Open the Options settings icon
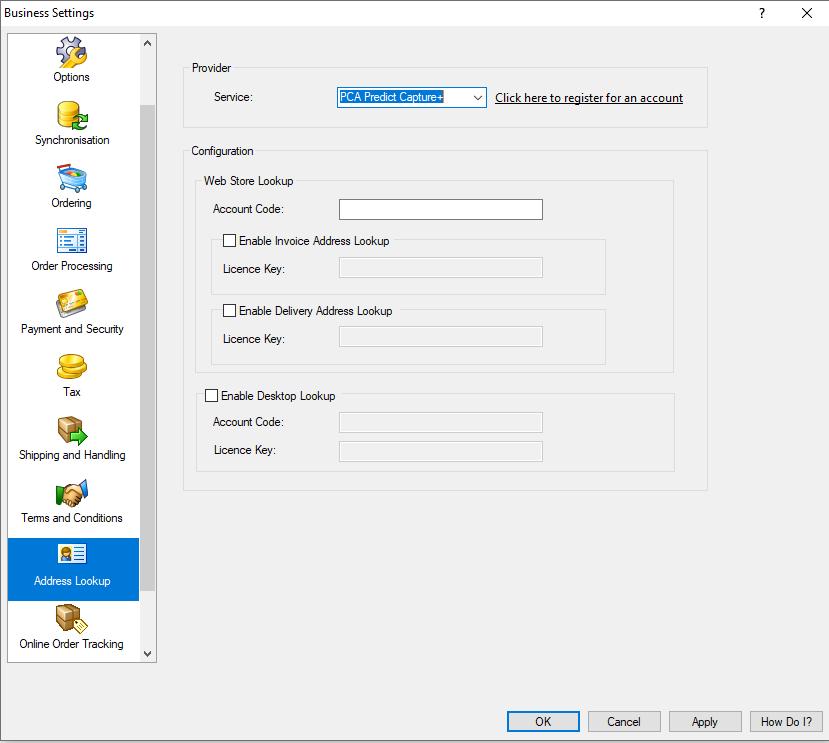Image resolution: width=829 pixels, height=743 pixels. [72, 52]
